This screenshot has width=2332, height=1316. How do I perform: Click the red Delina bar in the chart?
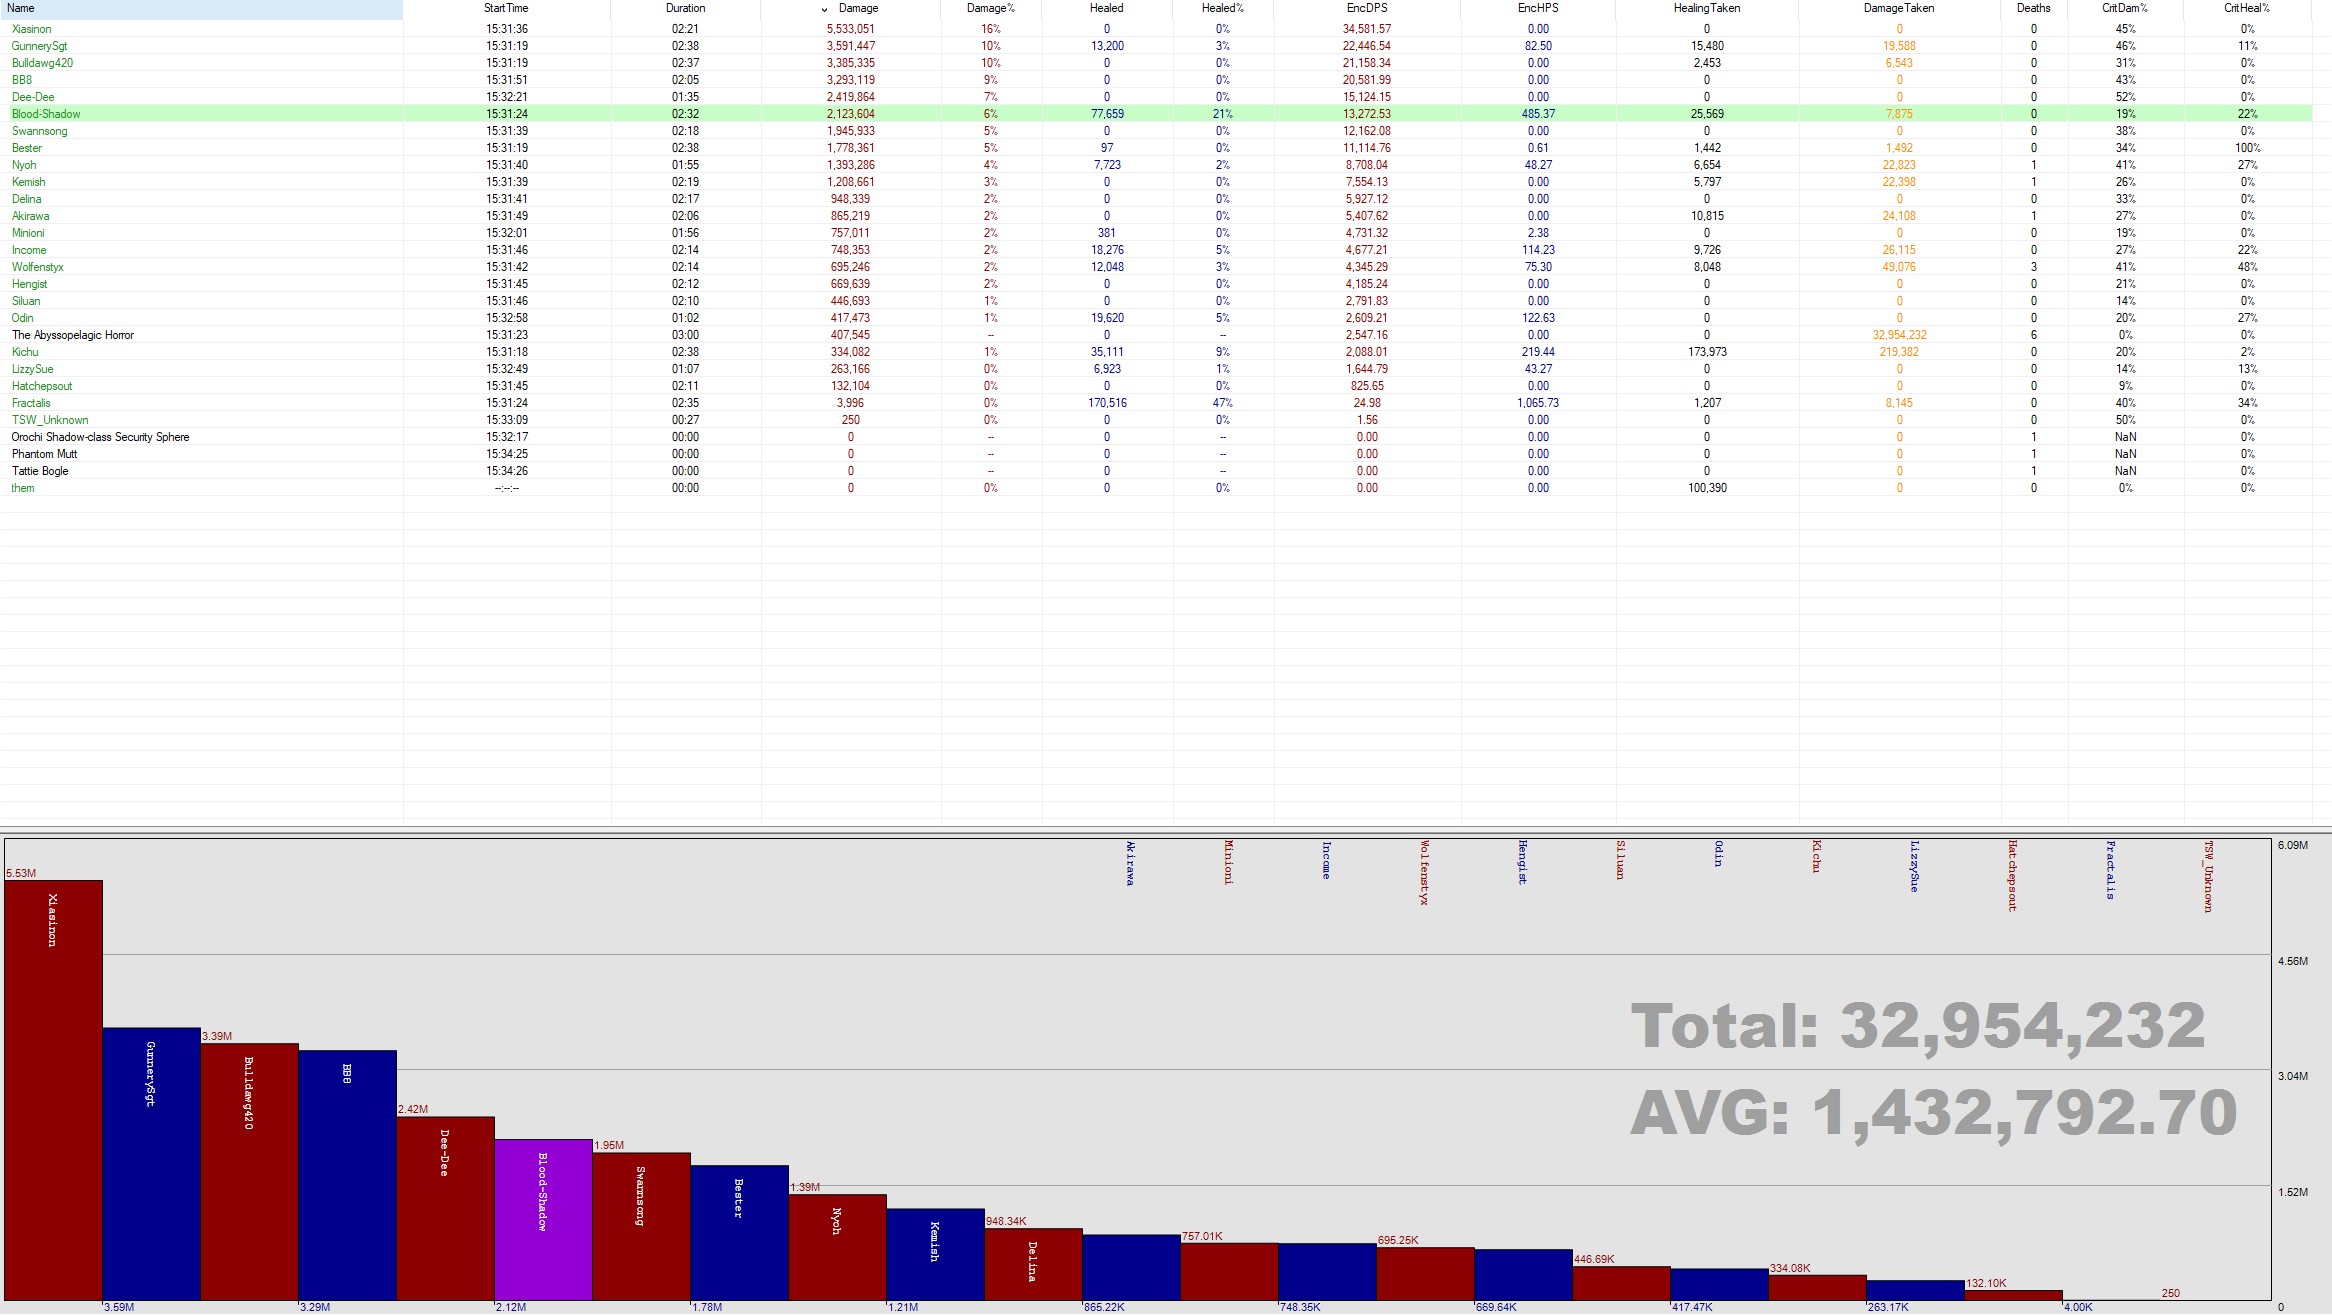(1033, 1265)
